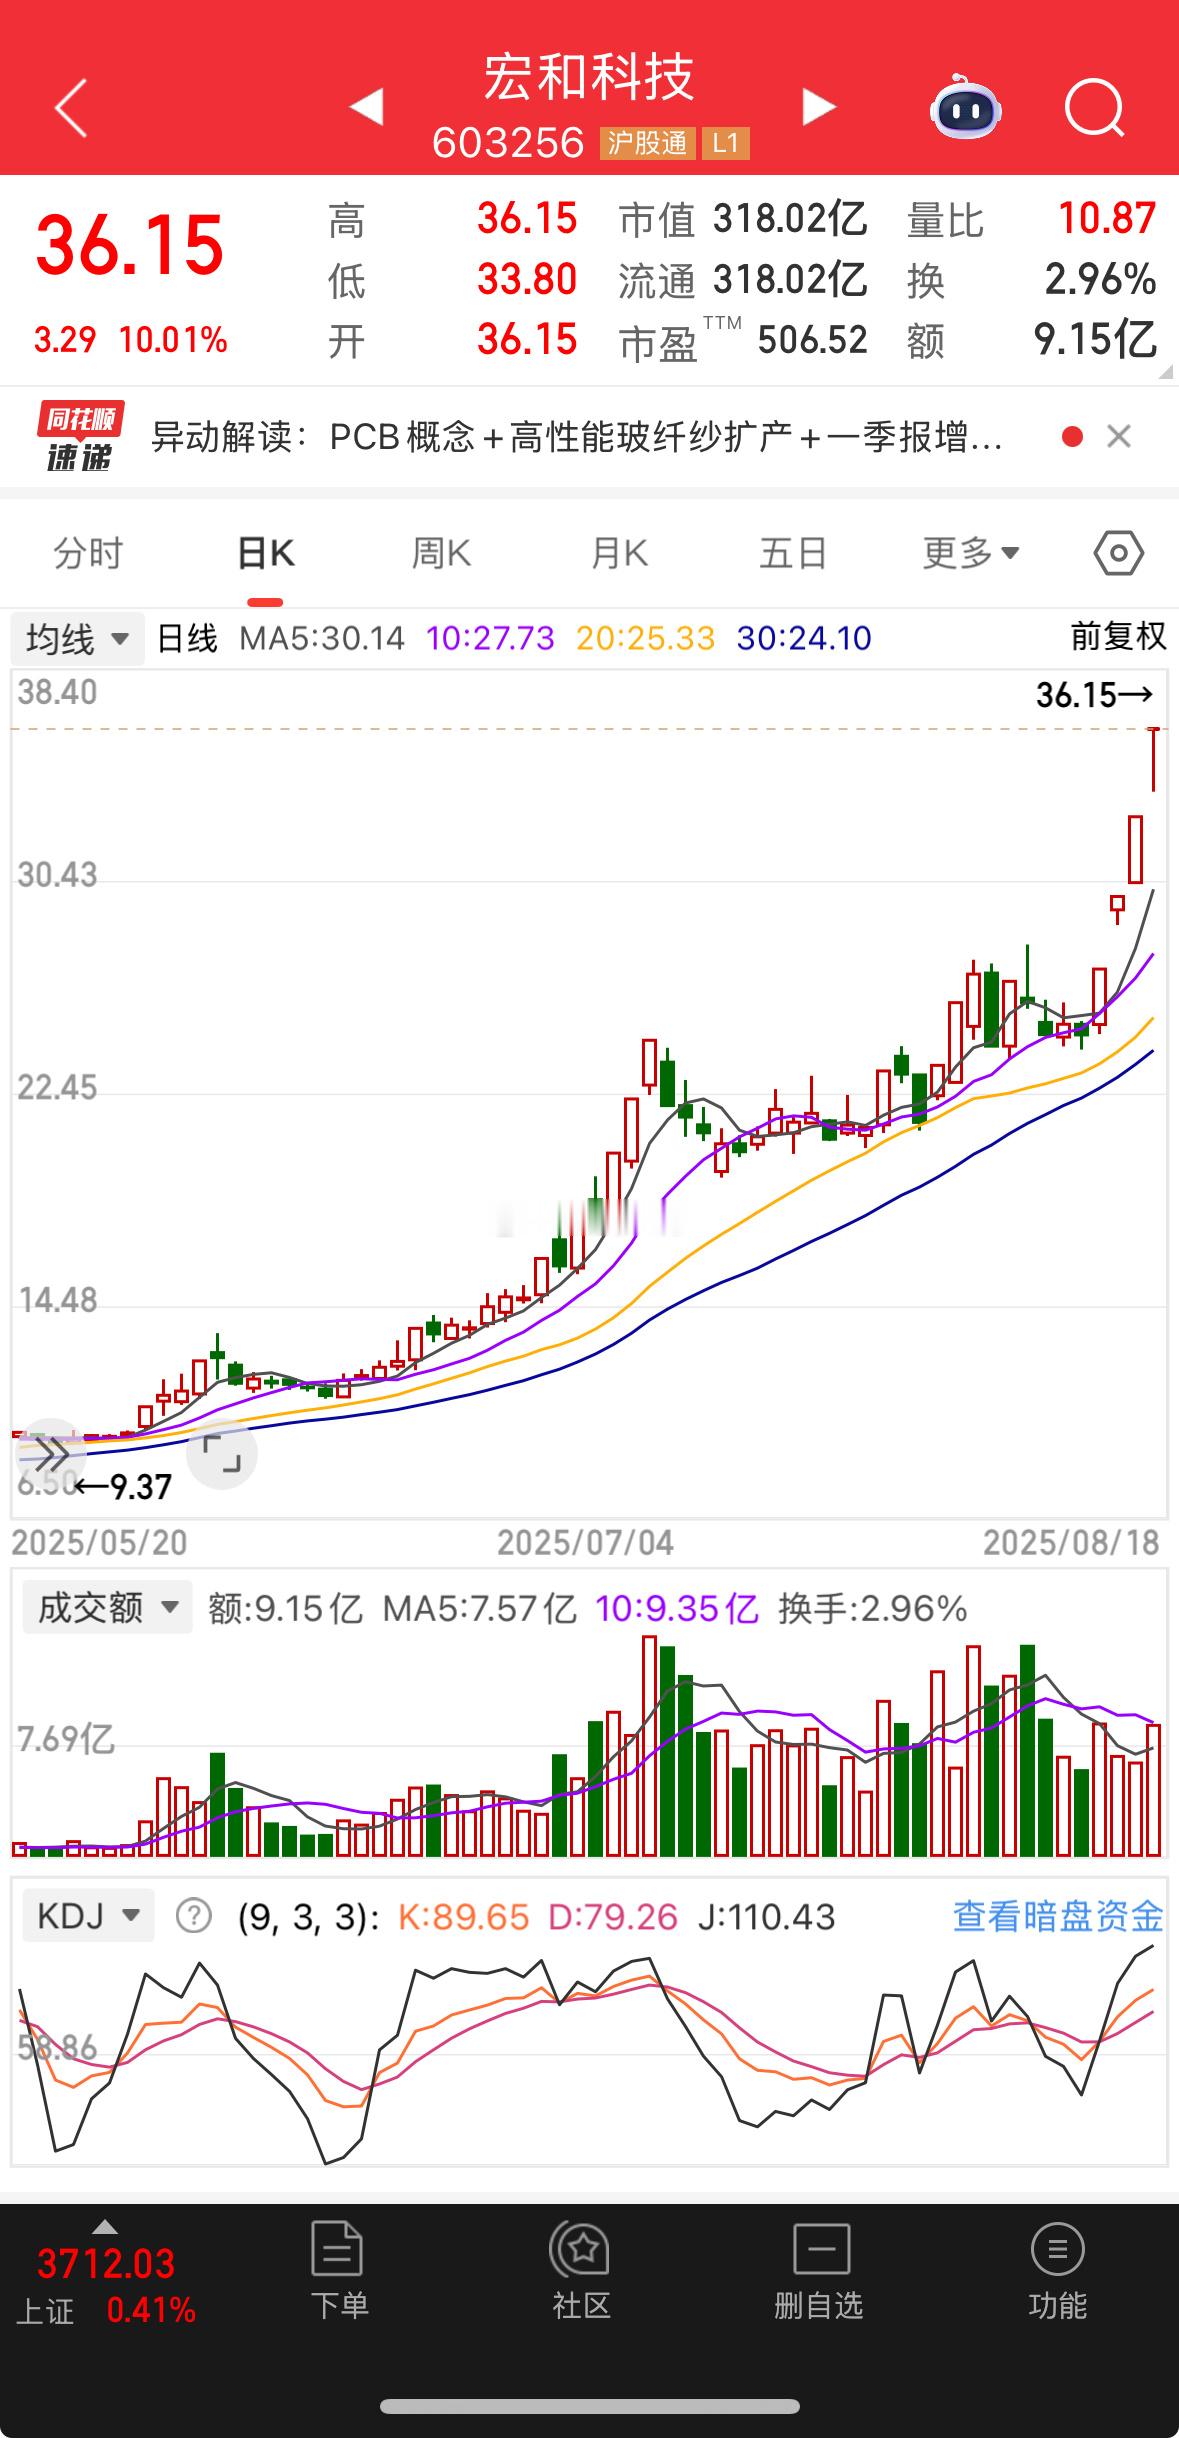
Task: Tap the blue 30:24.10 MA label
Action: pyautogui.click(x=803, y=638)
